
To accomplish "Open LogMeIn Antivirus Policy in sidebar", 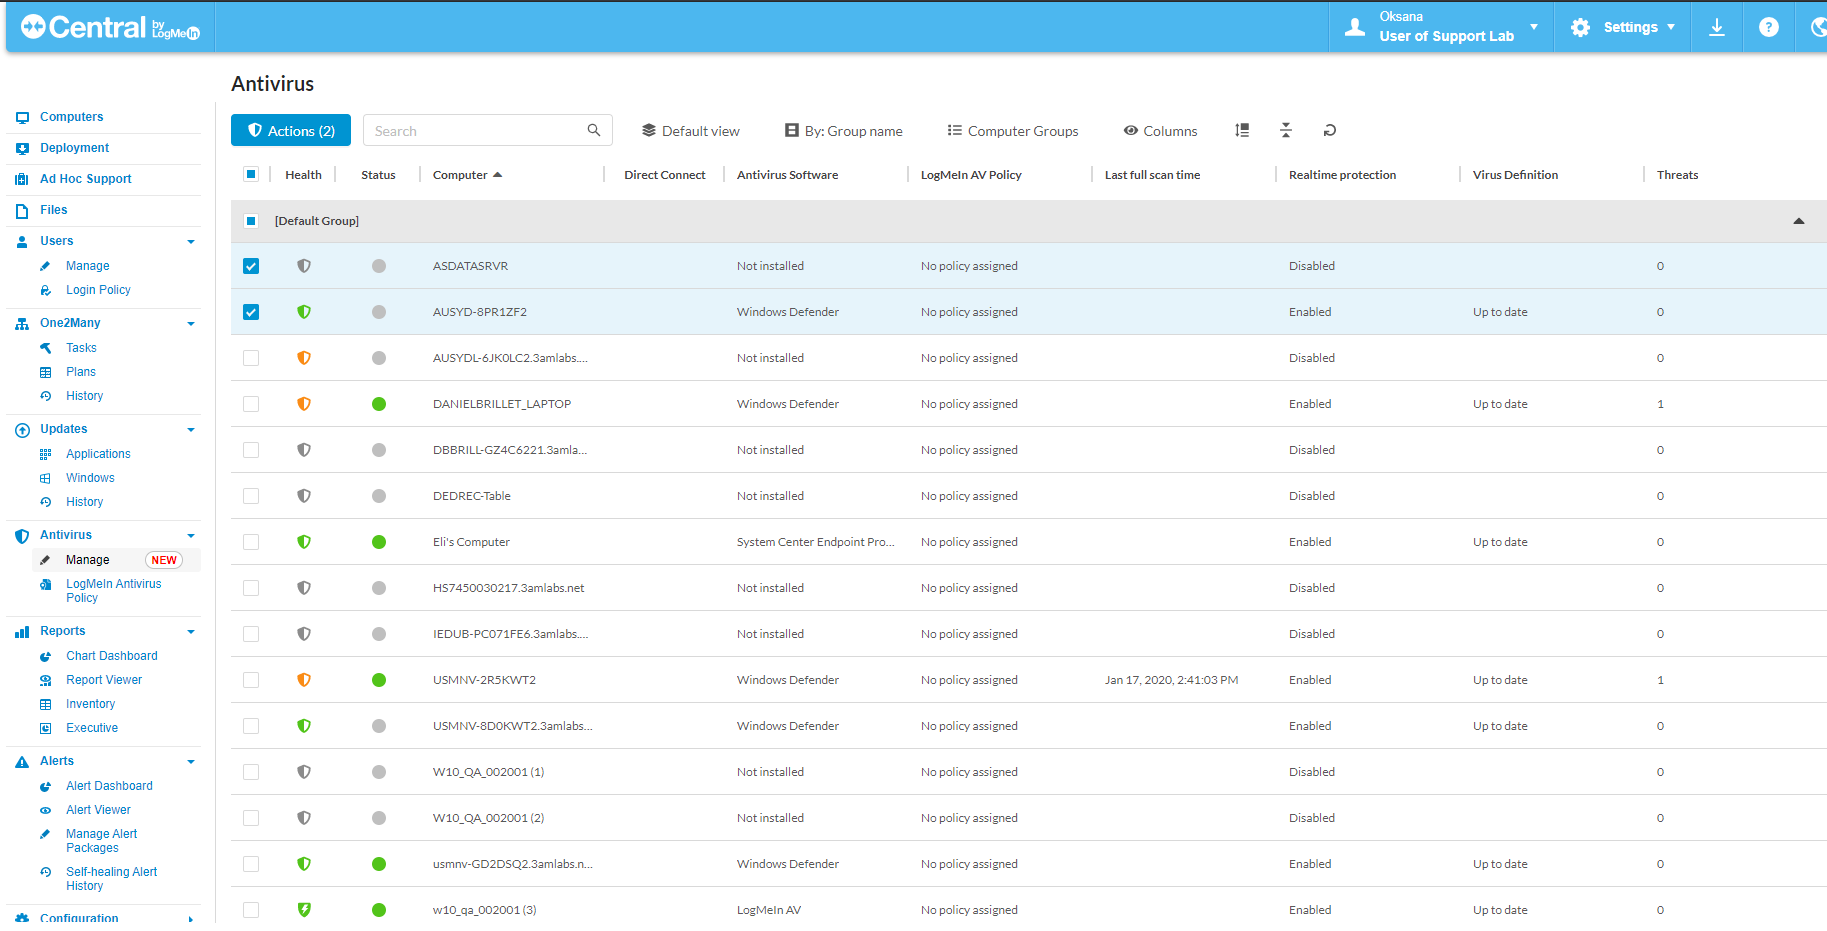I will tap(113, 591).
